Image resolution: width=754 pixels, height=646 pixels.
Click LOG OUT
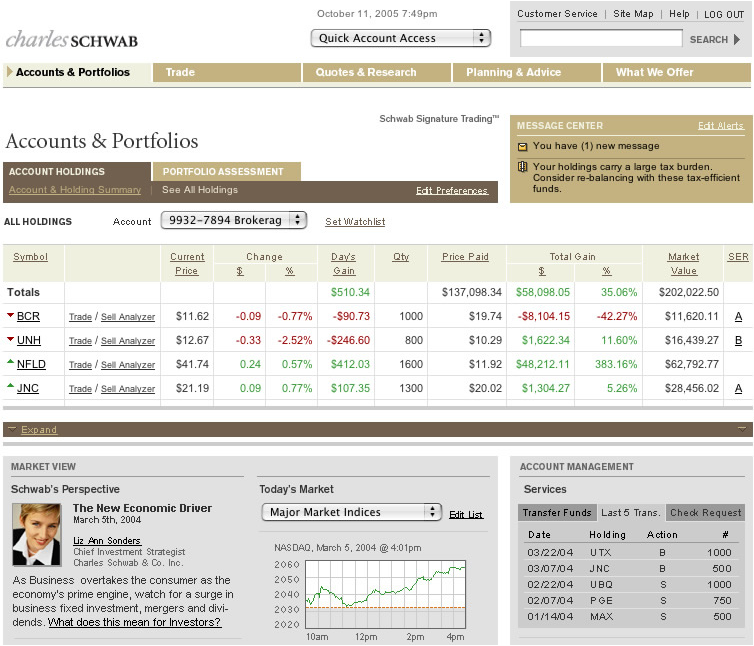click(x=724, y=14)
